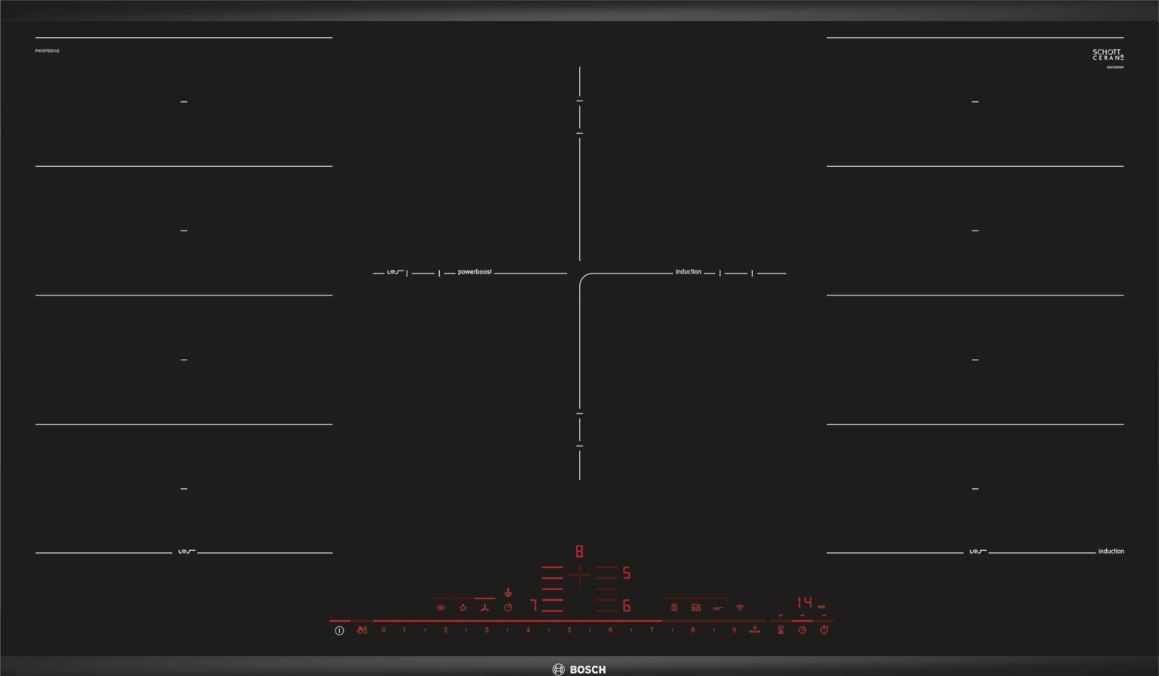This screenshot has height=676, width=1159.
Task: Tap the small clock icon beside zone 7
Action: [x=508, y=607]
